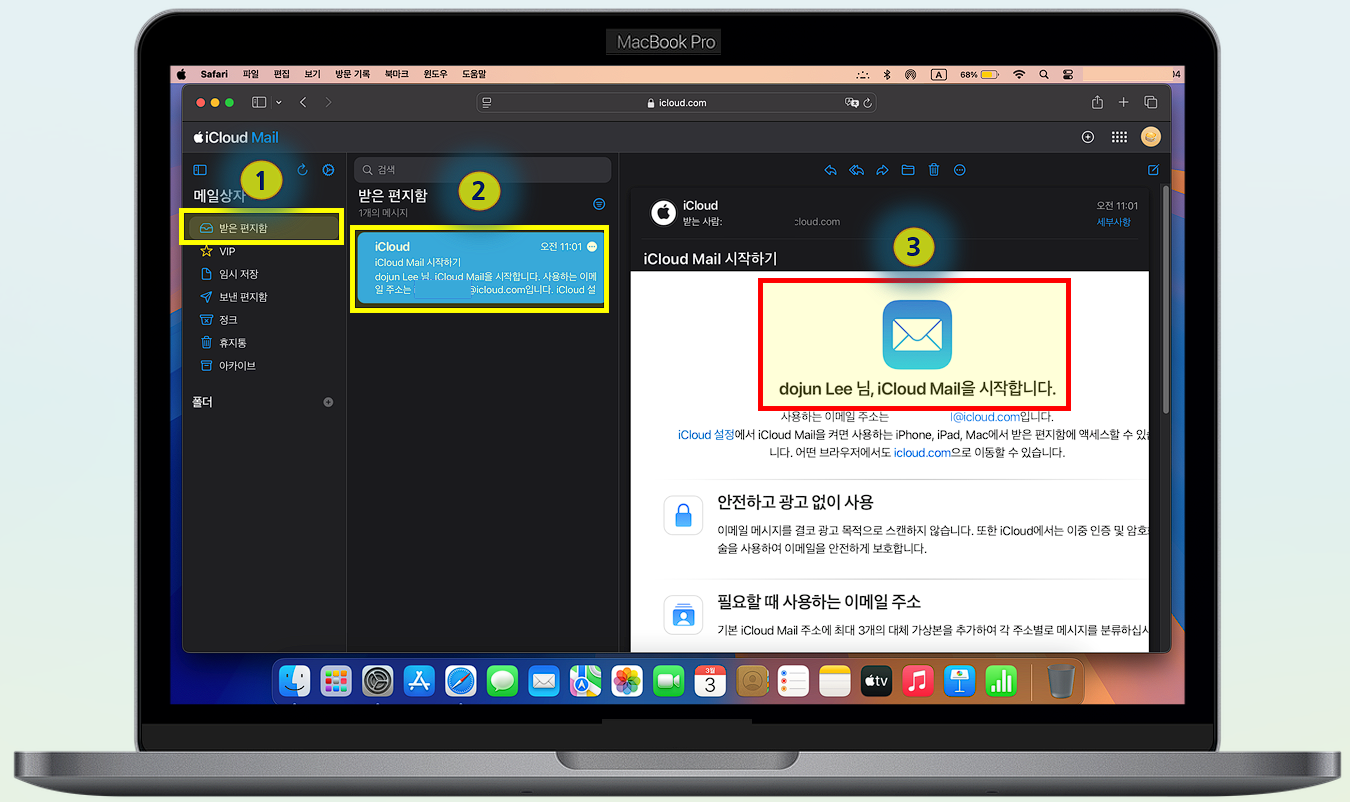Select 받은 편지함 mailbox
Screen dimensions: 1350x802
(264, 228)
